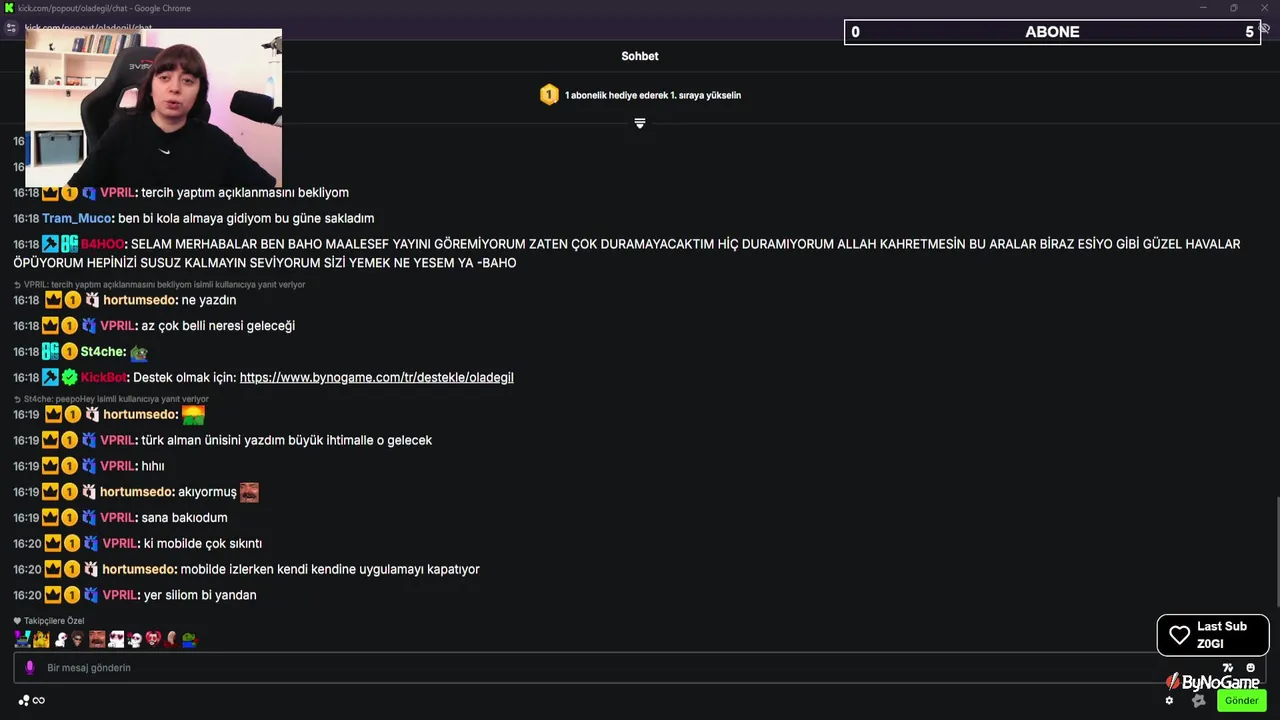Jump to replied message 'VPRIL: tercih yaptım' reference
Image resolution: width=1280 pixels, height=720 pixels.
tap(160, 285)
